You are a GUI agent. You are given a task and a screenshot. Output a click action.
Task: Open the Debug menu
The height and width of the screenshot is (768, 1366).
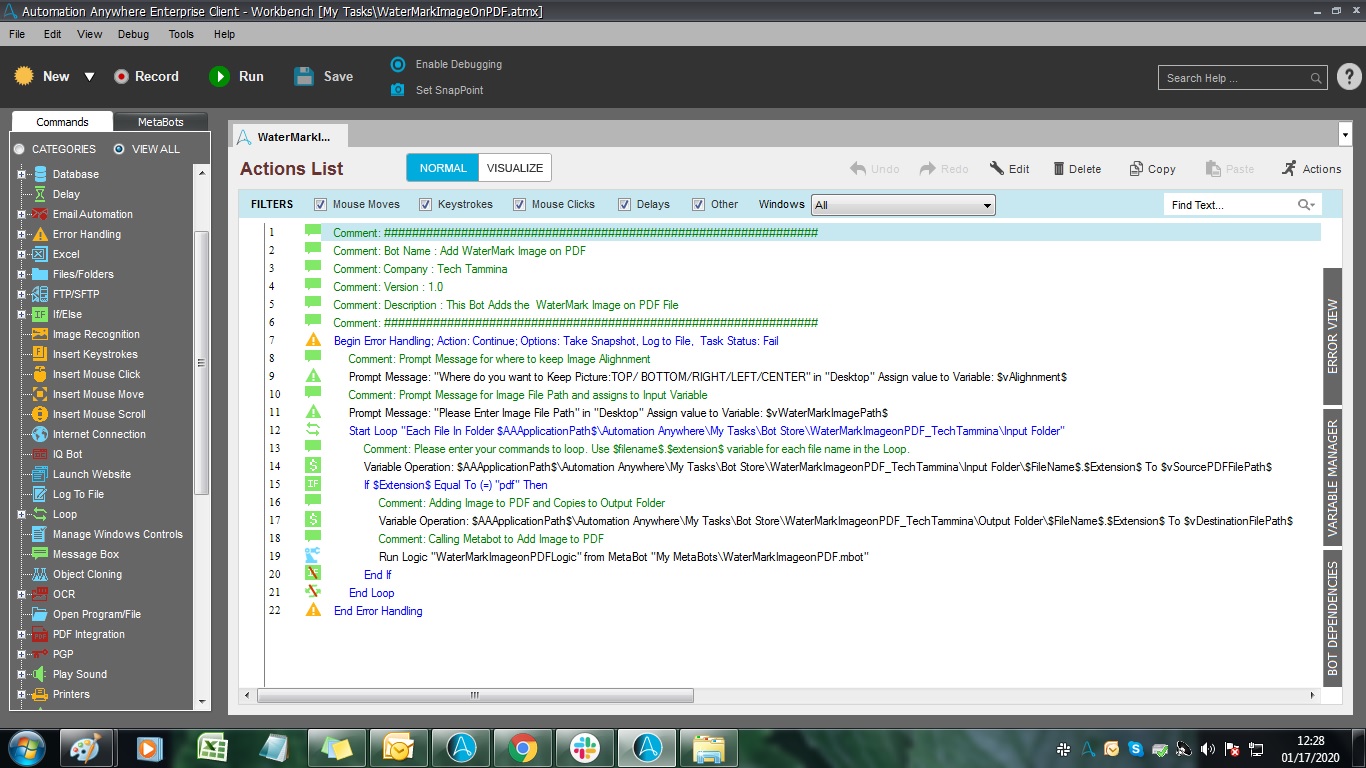tap(133, 34)
